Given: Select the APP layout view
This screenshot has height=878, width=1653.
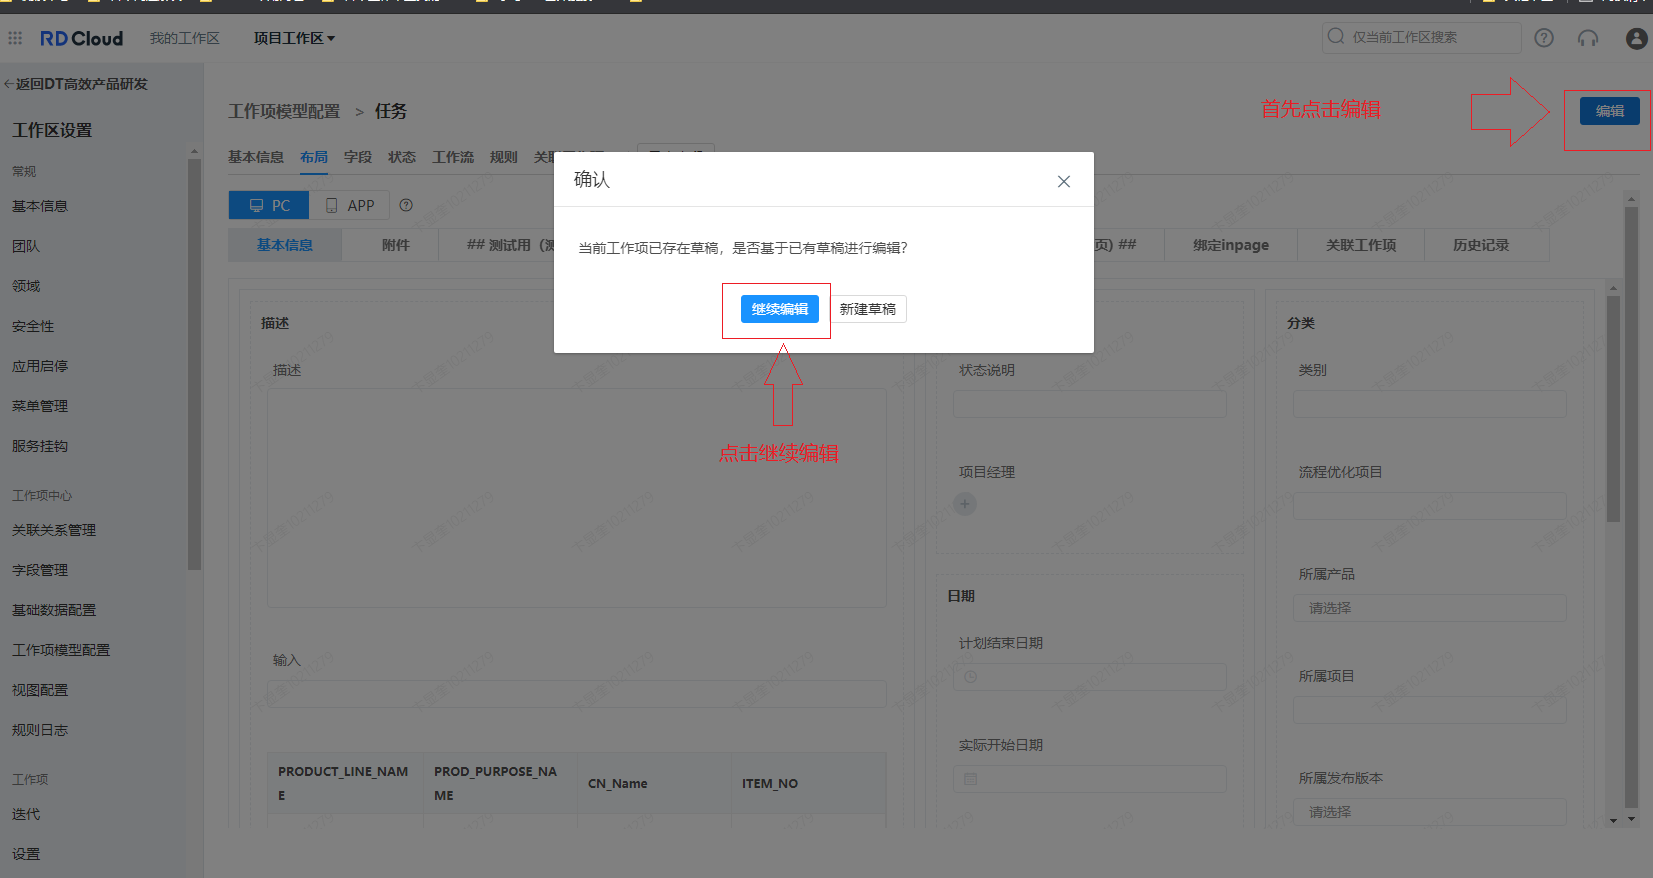Looking at the screenshot, I should pyautogui.click(x=349, y=205).
